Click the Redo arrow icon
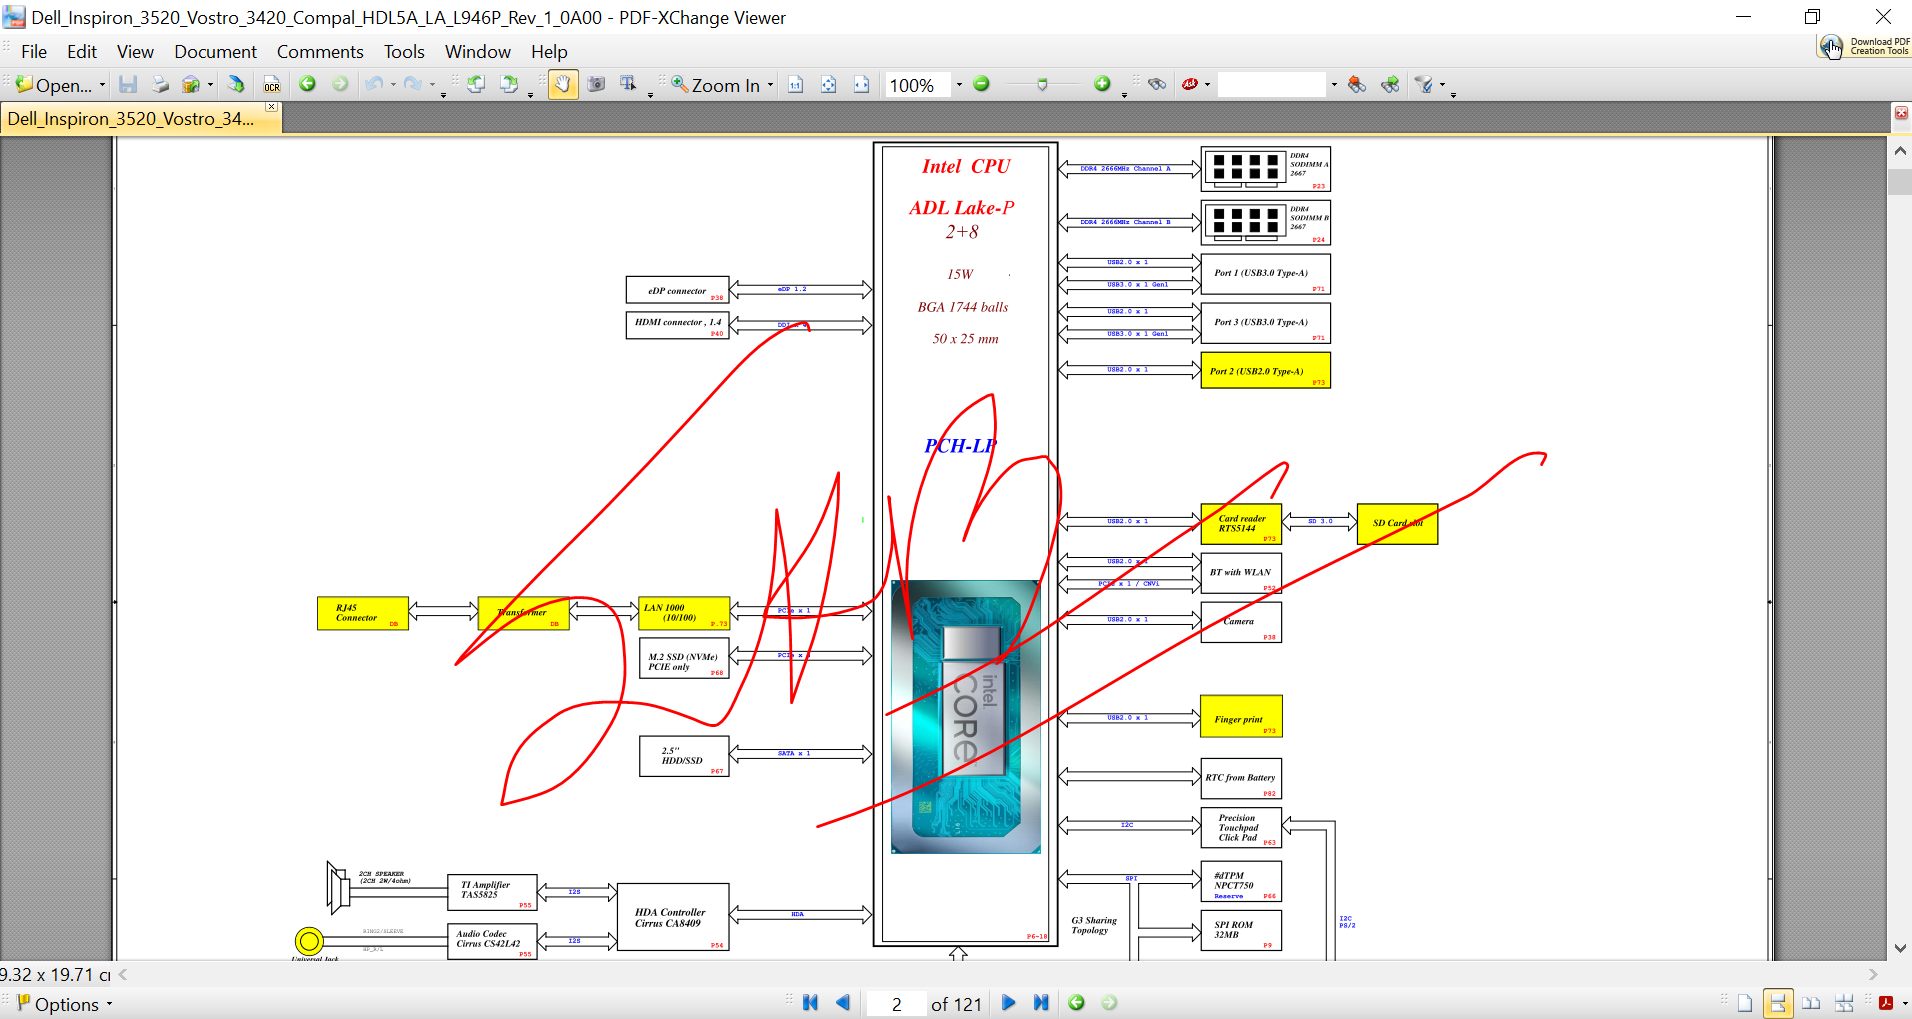Image resolution: width=1912 pixels, height=1019 pixels. pyautogui.click(x=413, y=85)
